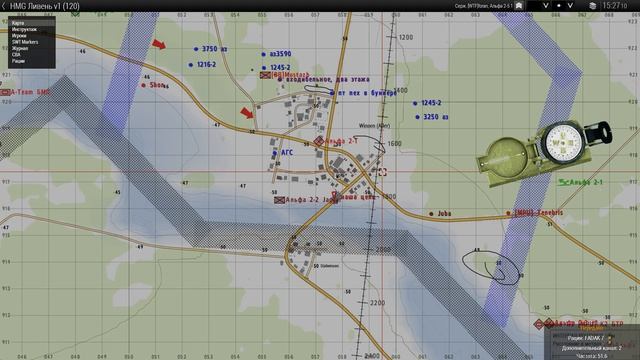
Task: Click the 1200 range label on the ruler
Action: click(x=406, y=37)
